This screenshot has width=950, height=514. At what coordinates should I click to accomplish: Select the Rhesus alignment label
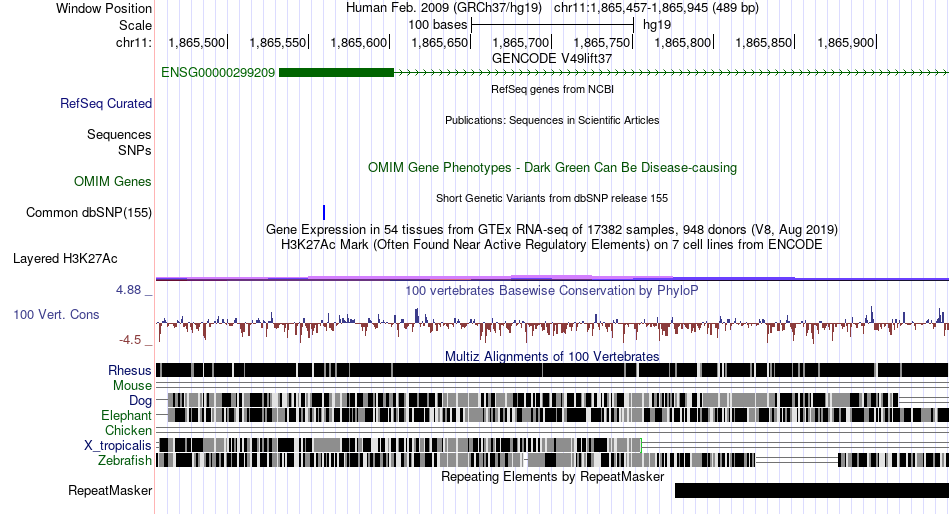pyautogui.click(x=130, y=370)
